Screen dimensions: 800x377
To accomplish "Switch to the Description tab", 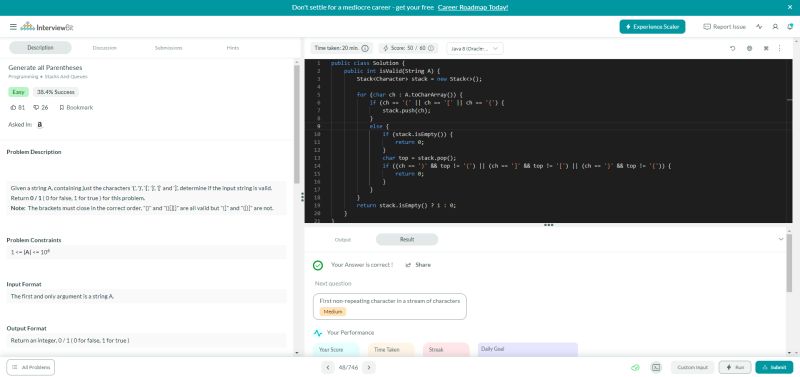I will (40, 47).
